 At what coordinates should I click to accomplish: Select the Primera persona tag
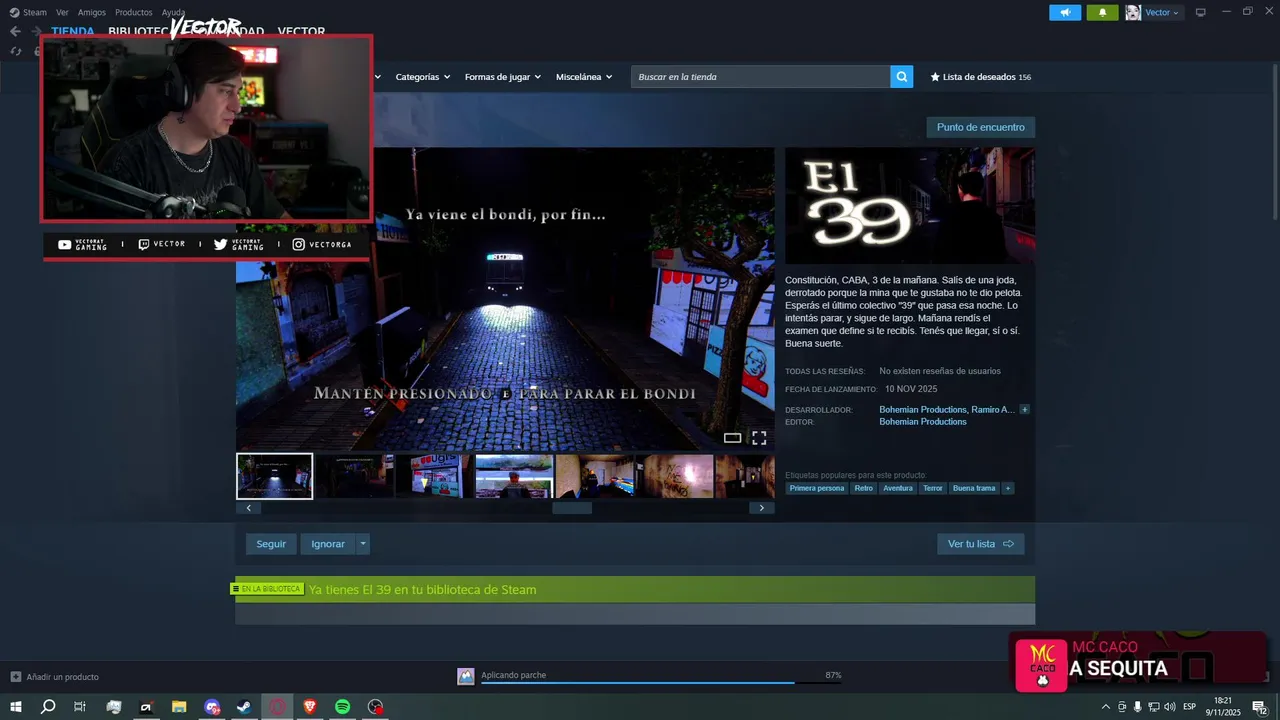click(817, 488)
